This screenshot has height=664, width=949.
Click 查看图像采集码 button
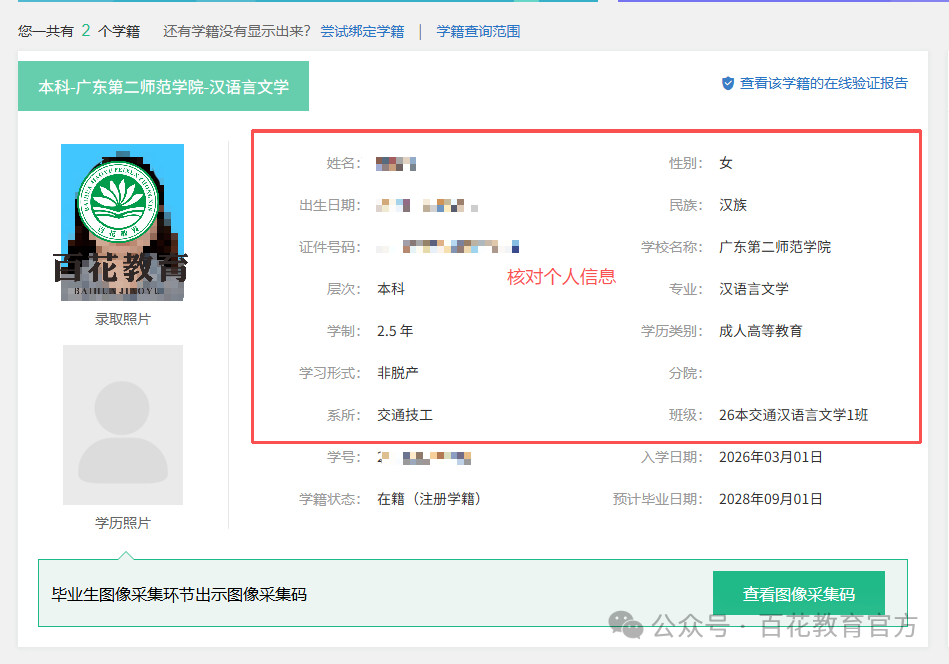coord(799,594)
